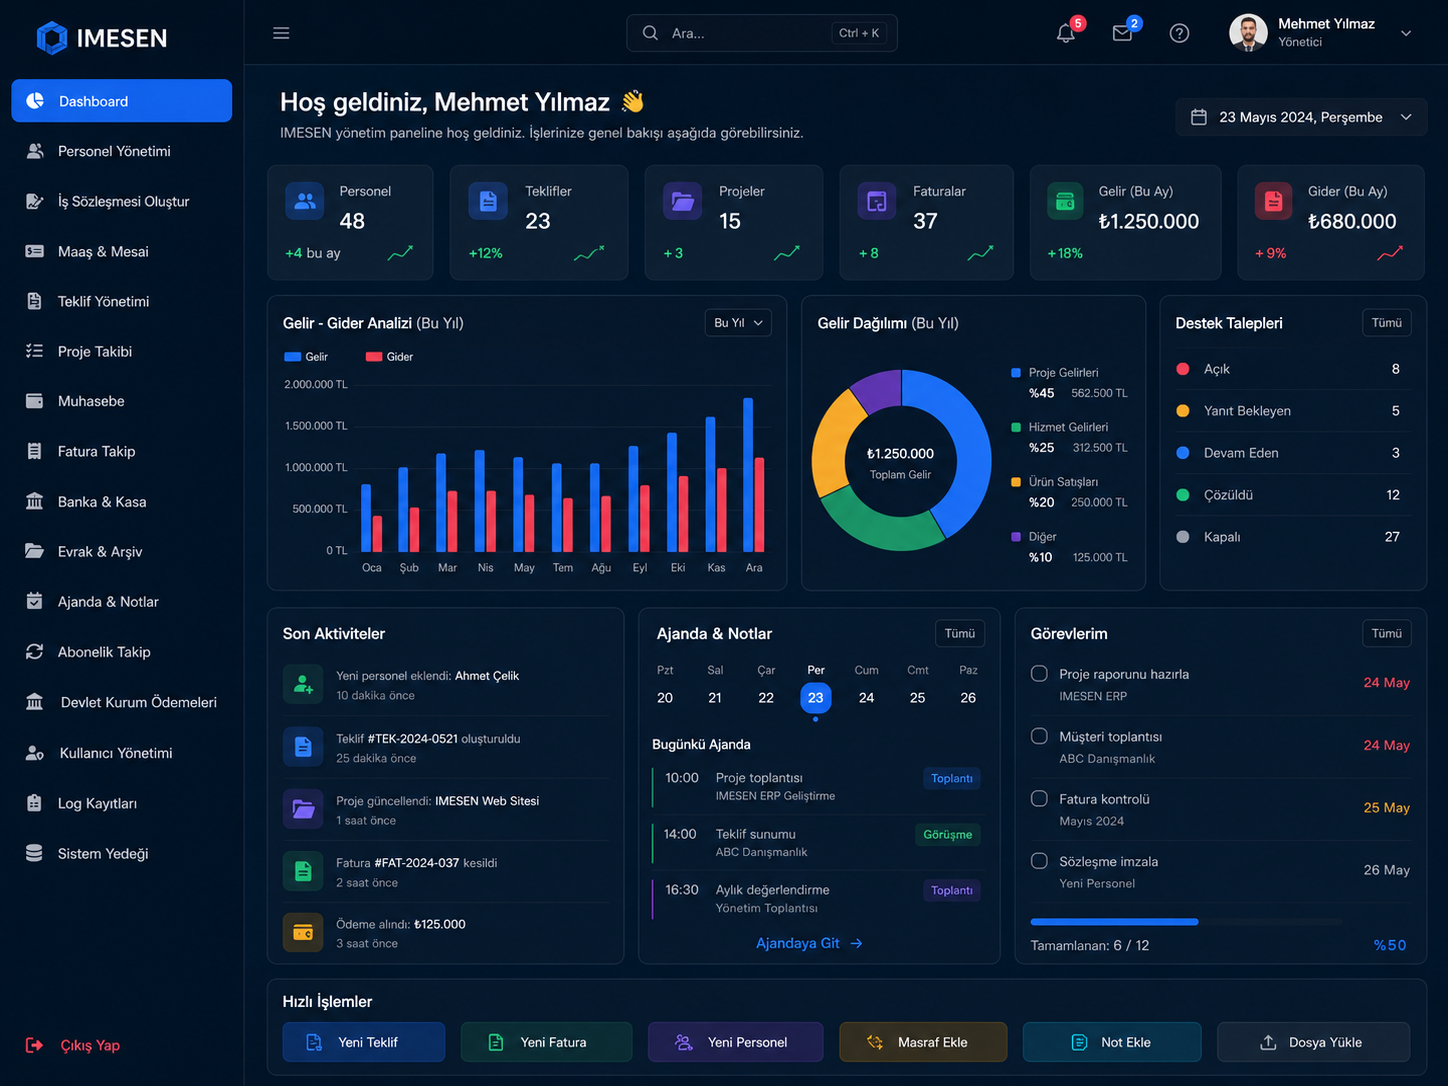Image resolution: width=1448 pixels, height=1086 pixels.
Task: Click the Masraf Ekle quick action
Action: [x=923, y=1042]
